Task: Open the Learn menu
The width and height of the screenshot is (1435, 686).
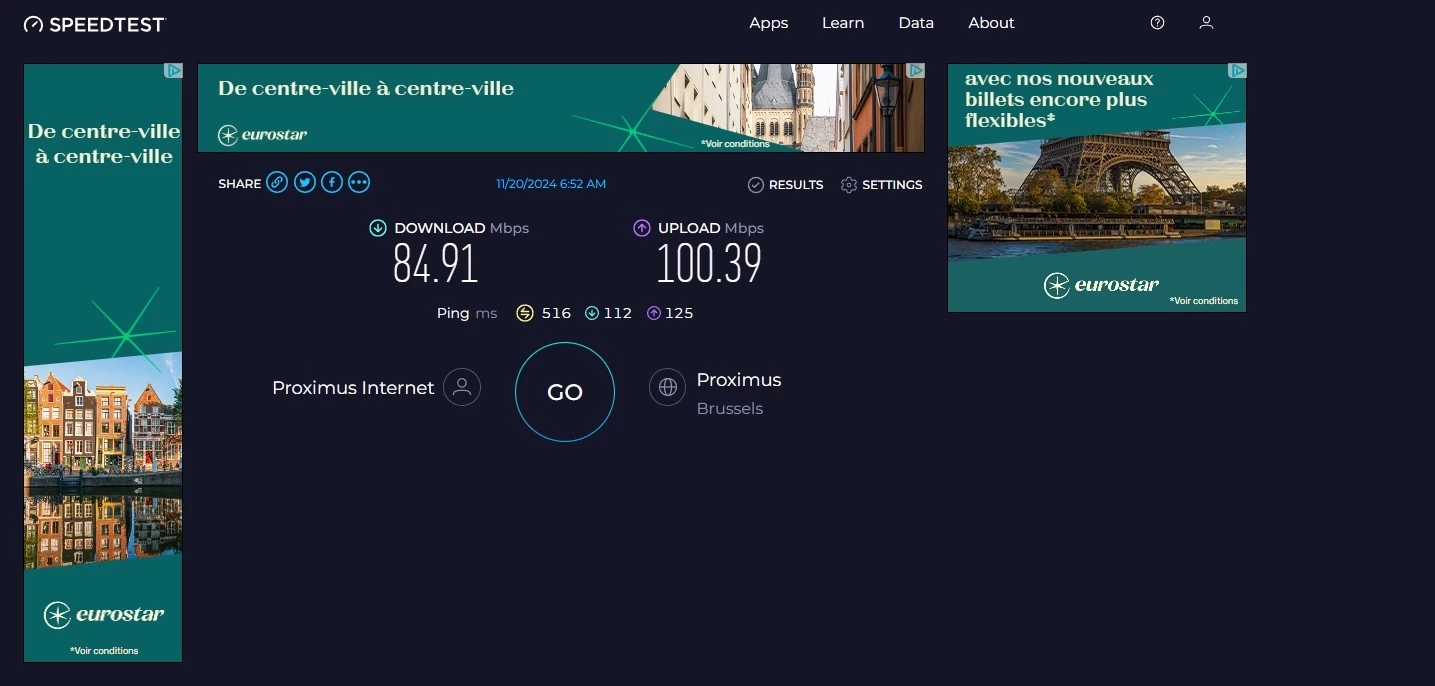Action: point(843,23)
